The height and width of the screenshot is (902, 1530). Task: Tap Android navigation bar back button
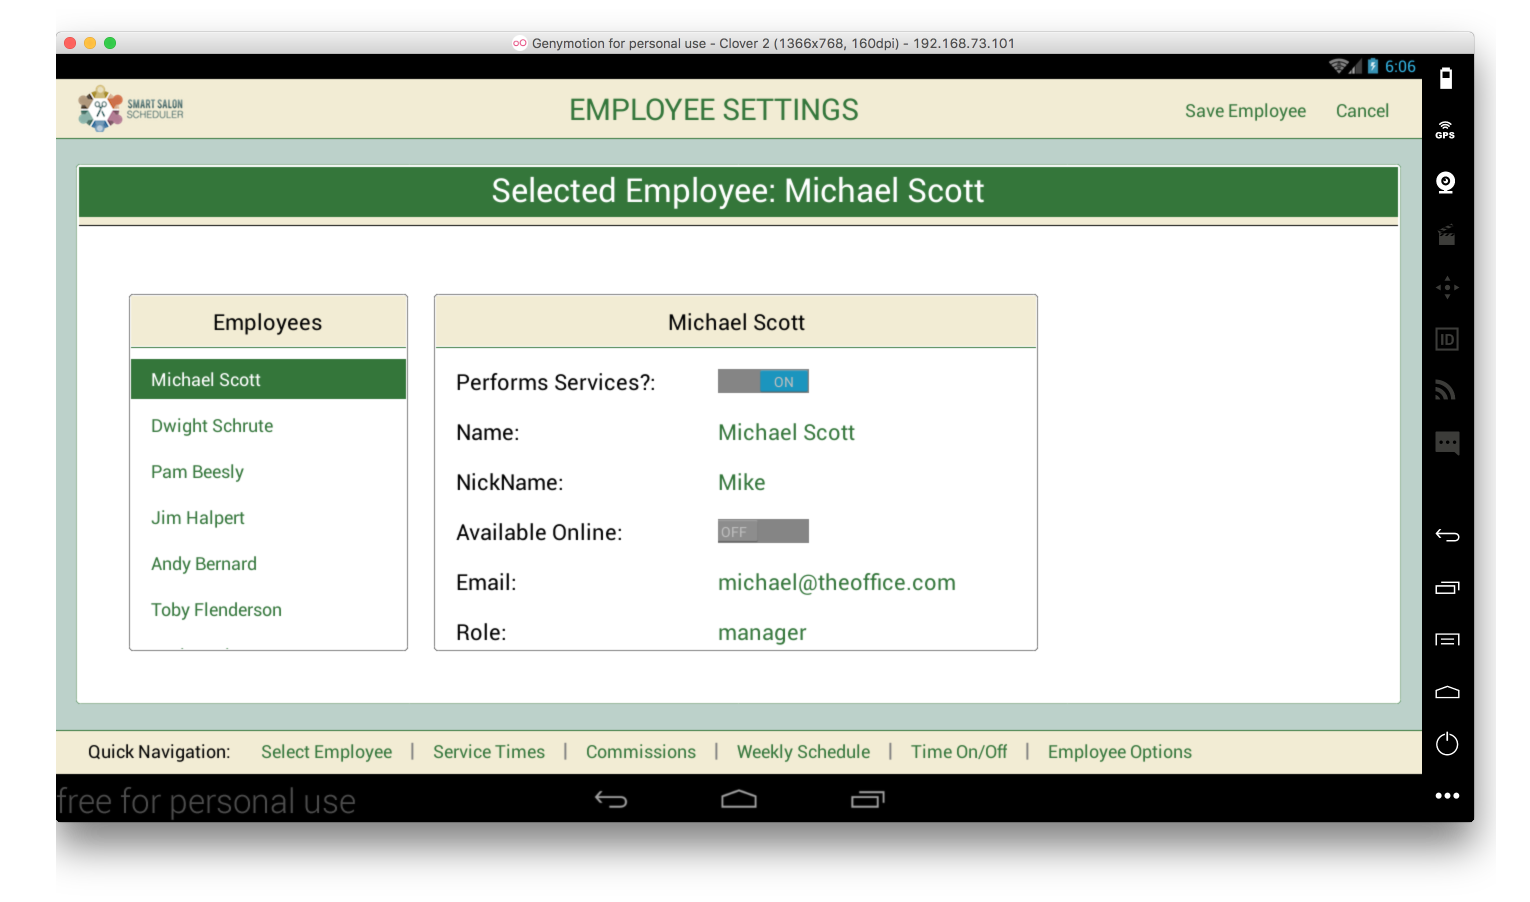611,799
